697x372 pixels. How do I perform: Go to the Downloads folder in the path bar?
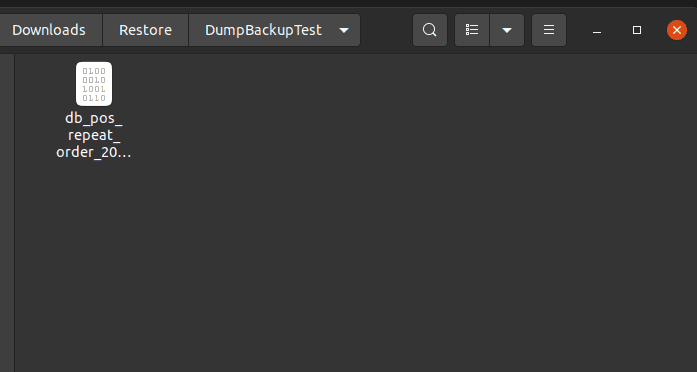[49, 30]
